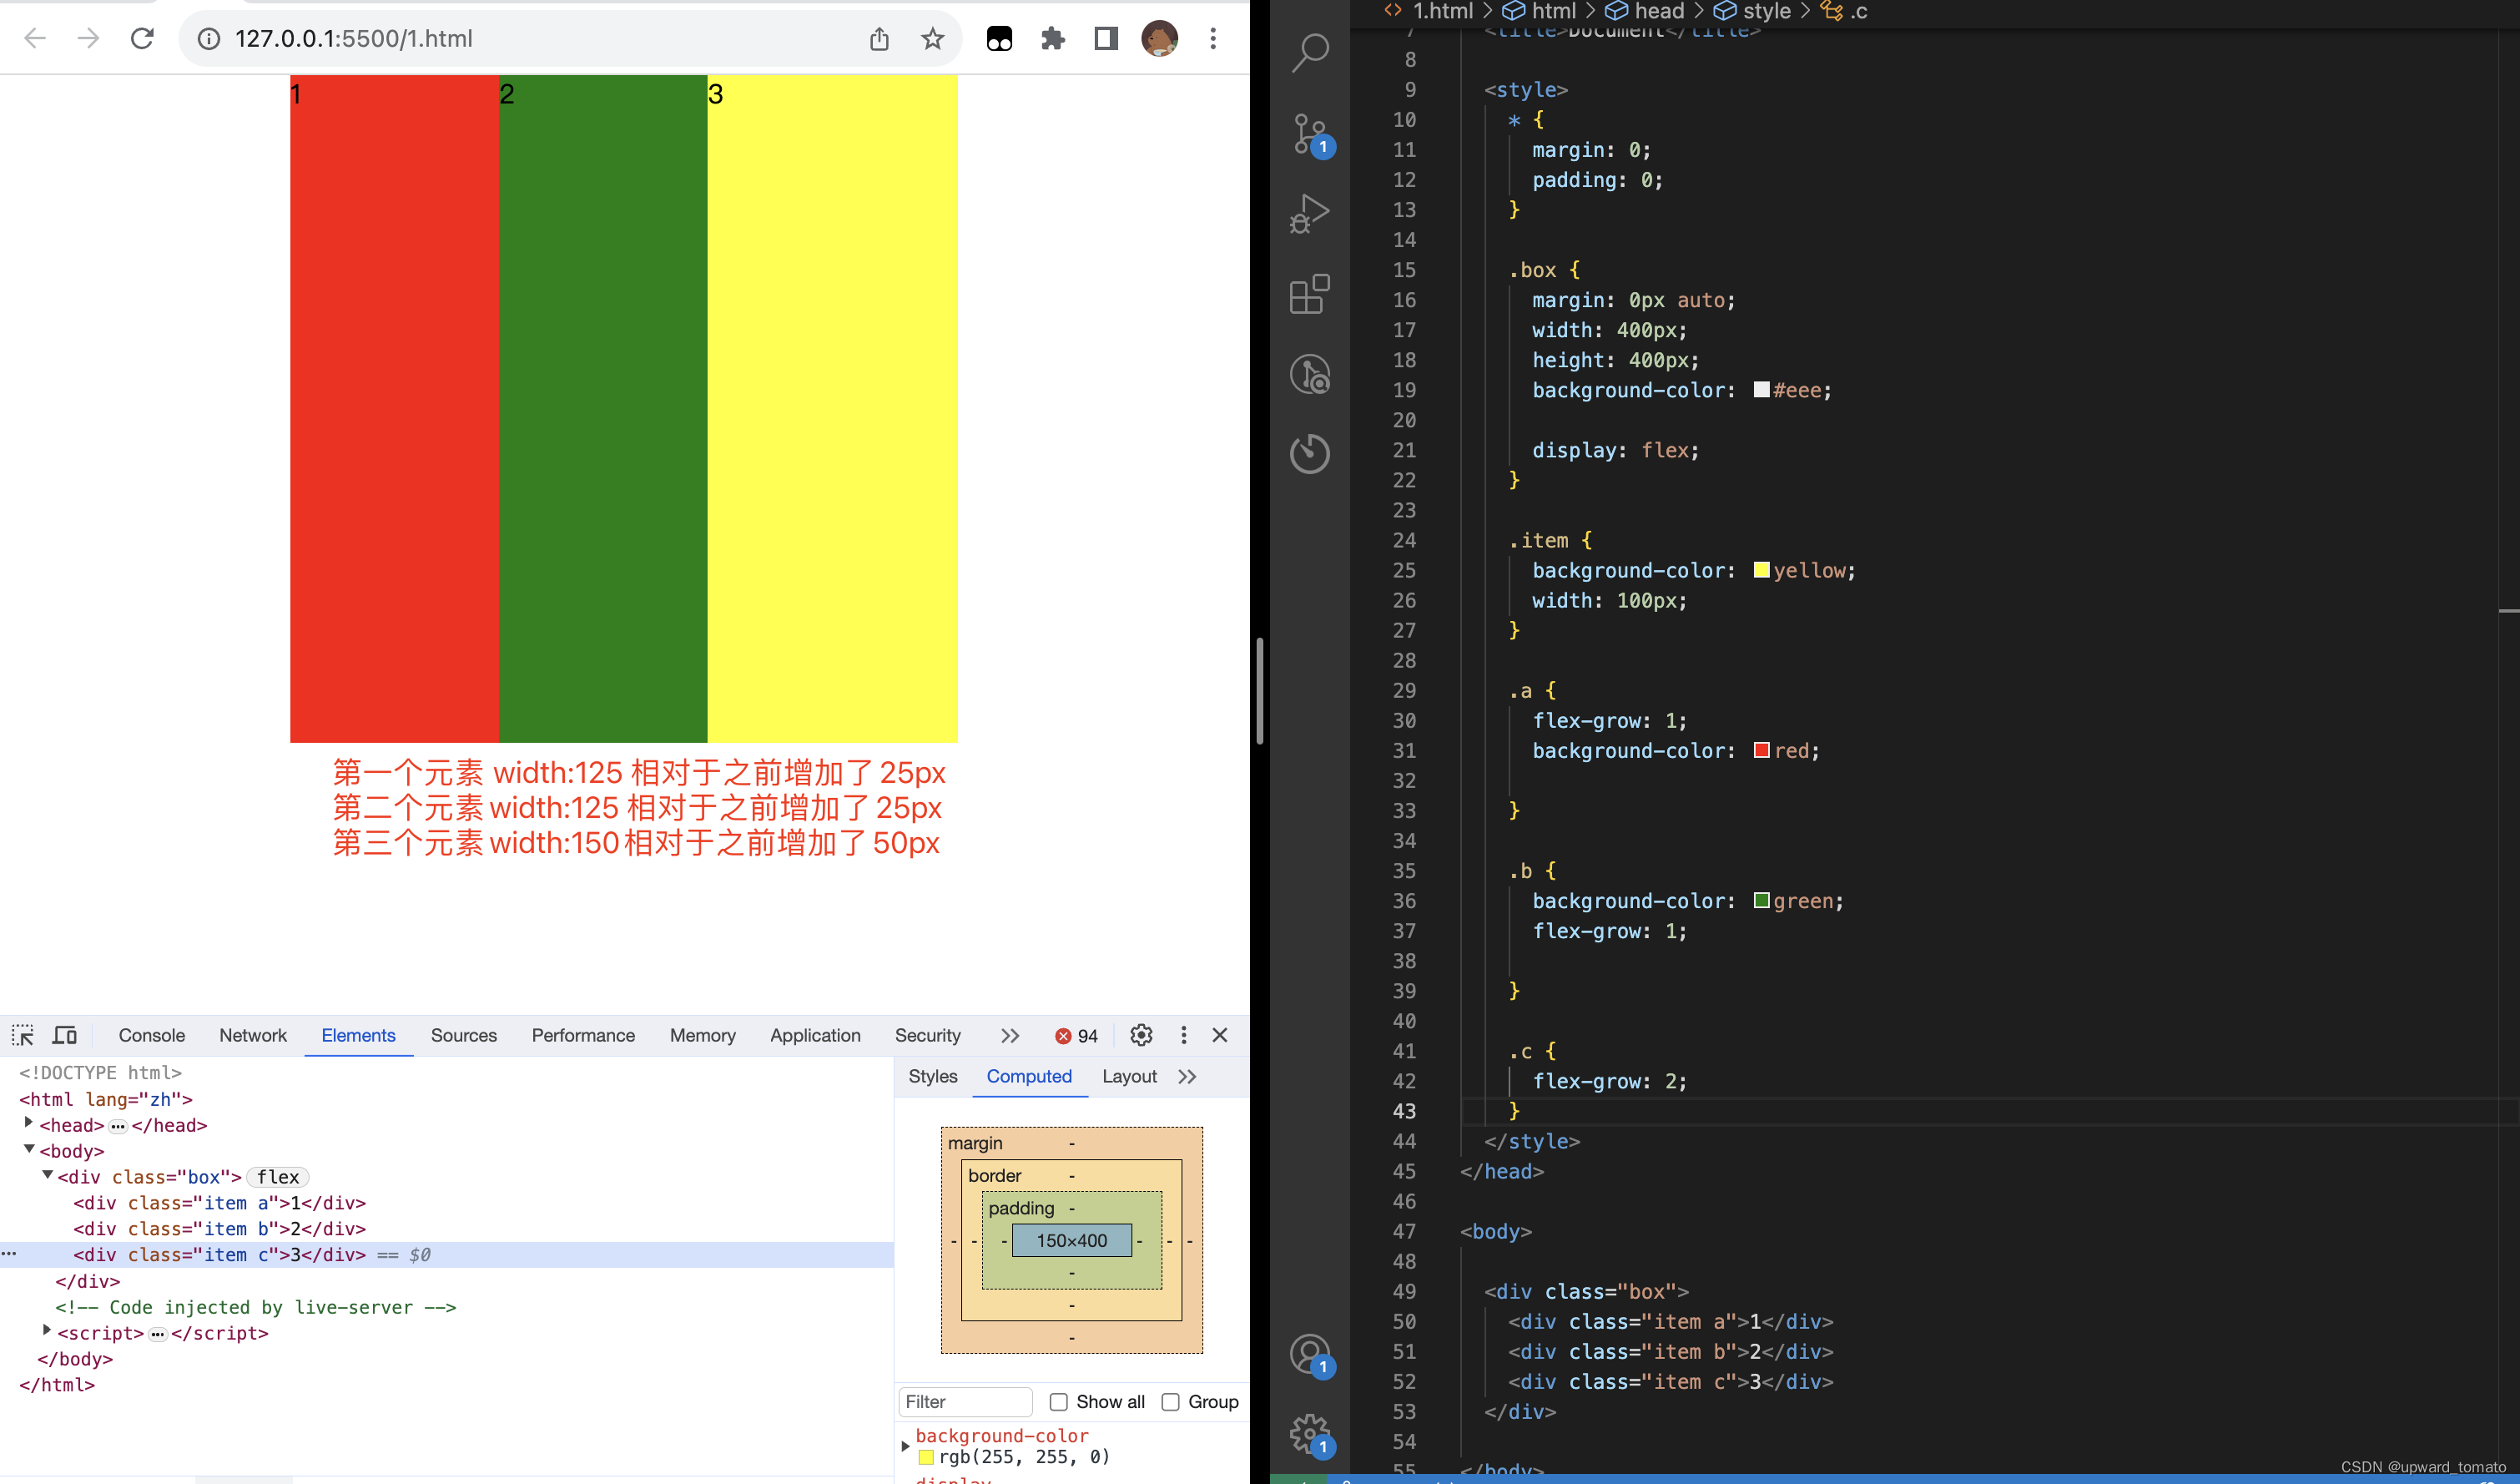Open the extensions puzzle icon
The image size is (2520, 1484).
pyautogui.click(x=1053, y=39)
